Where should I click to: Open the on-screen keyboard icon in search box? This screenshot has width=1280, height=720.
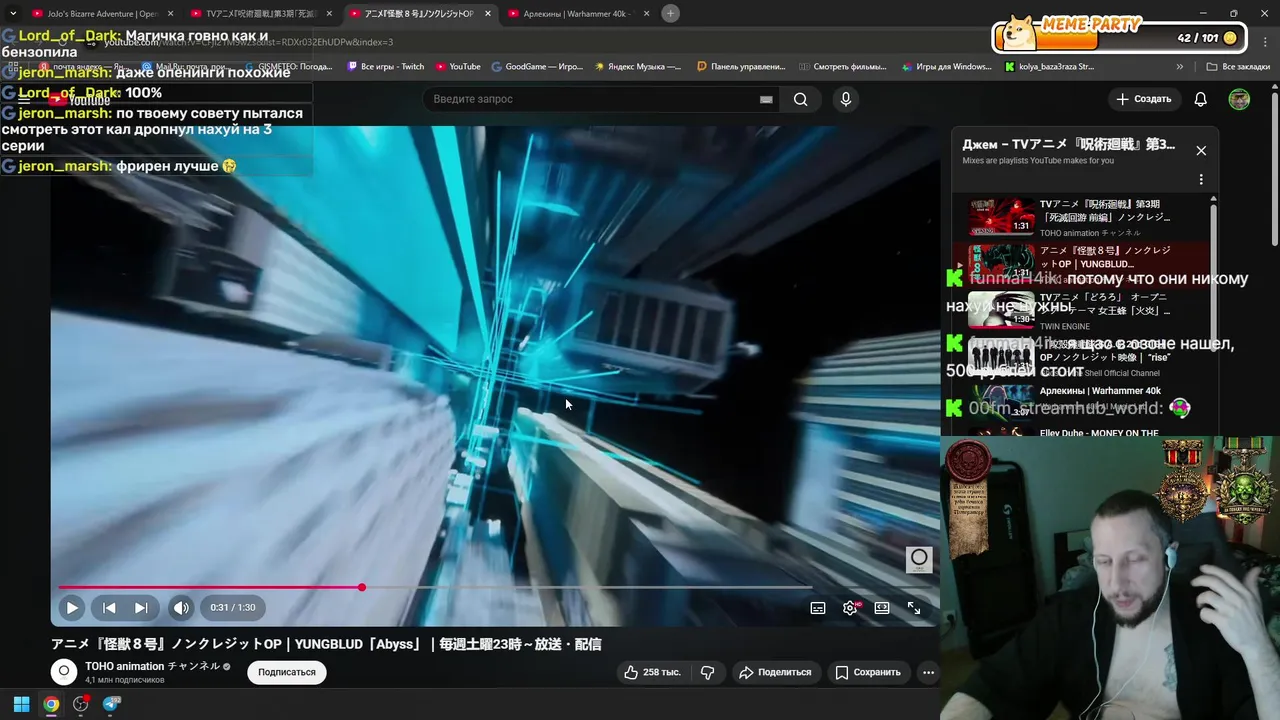(x=766, y=99)
